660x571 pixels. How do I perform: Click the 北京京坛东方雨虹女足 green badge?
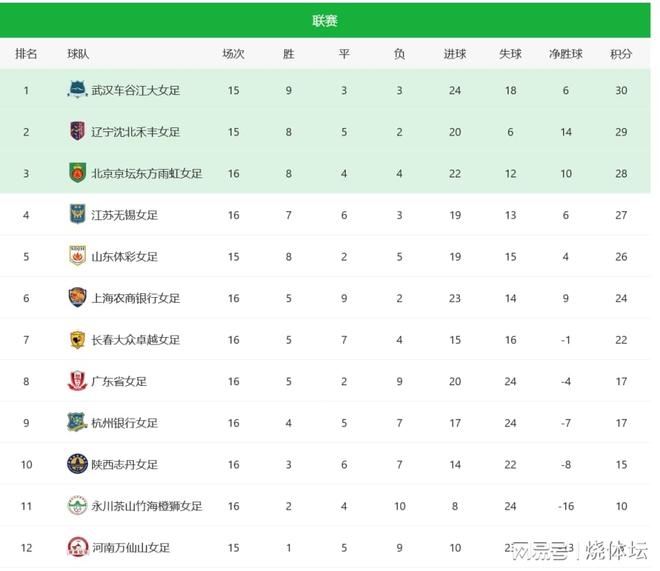coord(77,173)
